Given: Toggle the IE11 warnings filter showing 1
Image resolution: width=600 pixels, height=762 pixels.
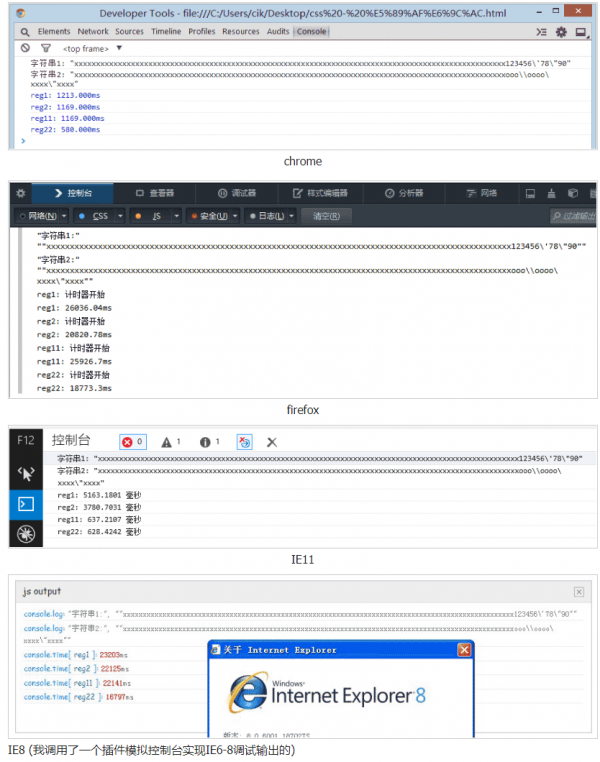Looking at the screenshot, I should tap(171, 441).
